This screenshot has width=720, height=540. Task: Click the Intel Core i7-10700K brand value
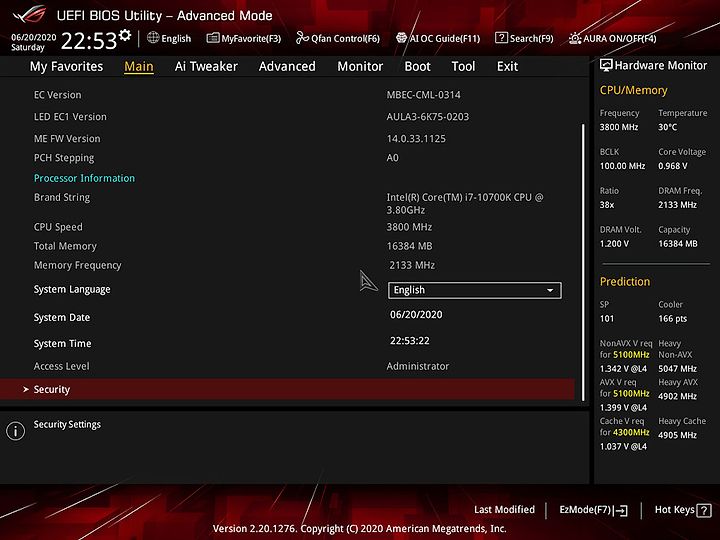[x=465, y=204]
